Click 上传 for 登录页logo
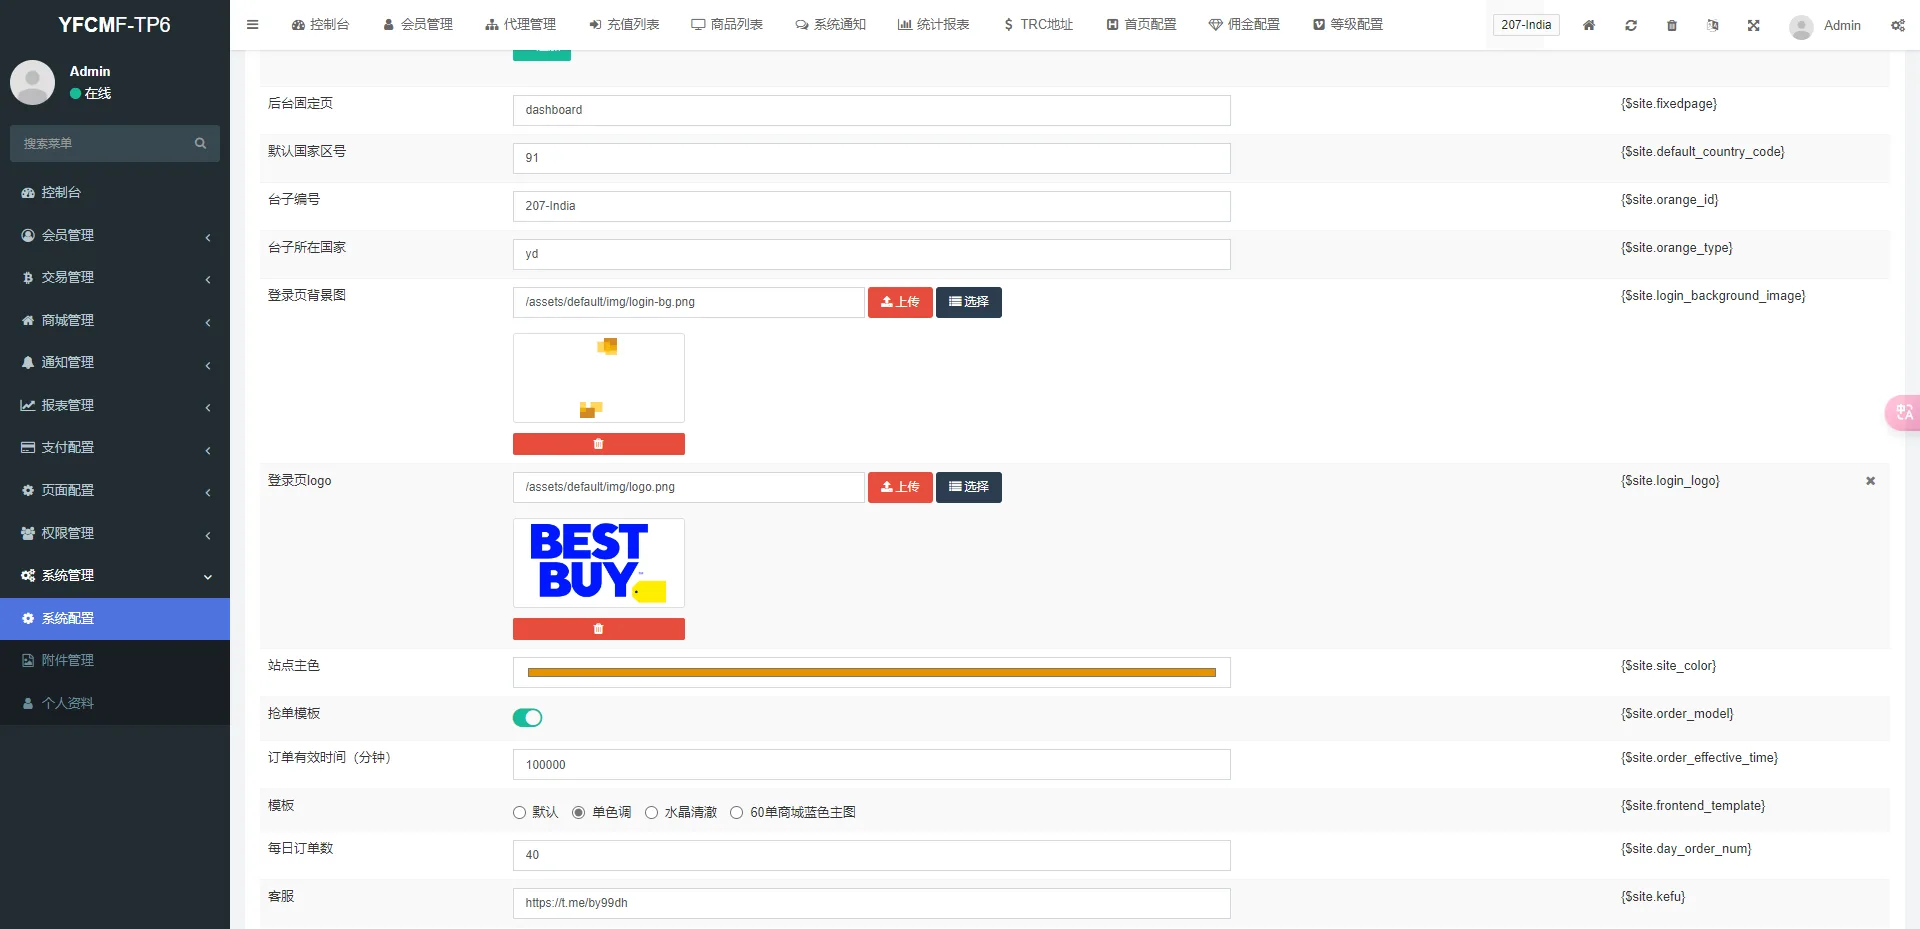 (900, 487)
